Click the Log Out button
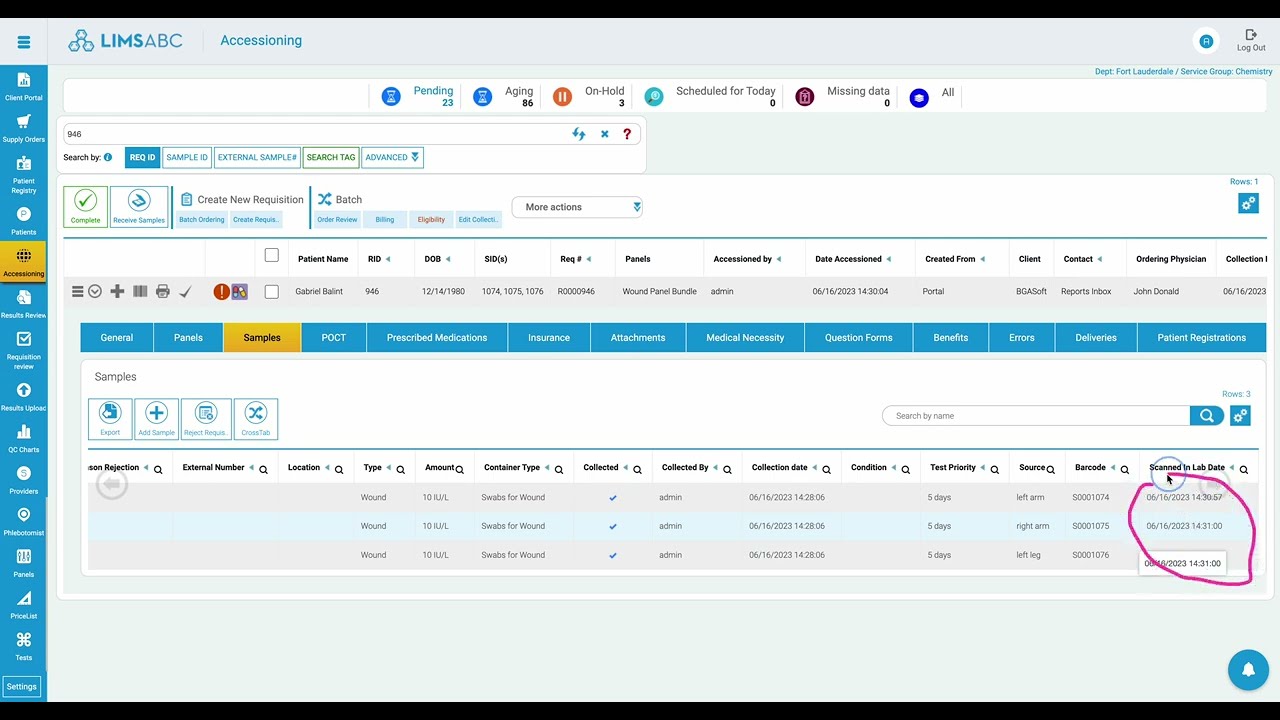Screen dimensions: 1280x720 click(x=1251, y=41)
